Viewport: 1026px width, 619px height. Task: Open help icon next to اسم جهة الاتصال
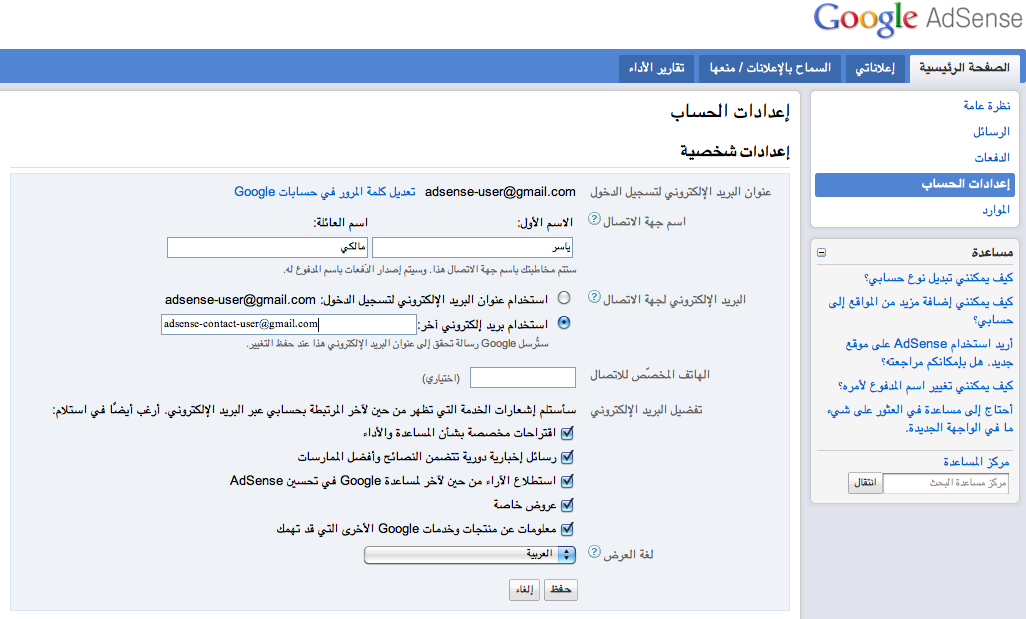pyautogui.click(x=594, y=219)
